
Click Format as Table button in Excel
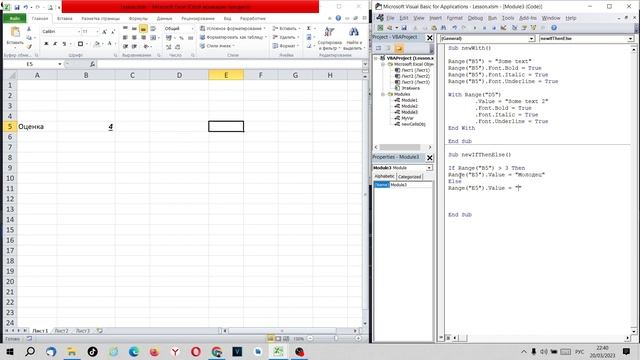pos(233,37)
